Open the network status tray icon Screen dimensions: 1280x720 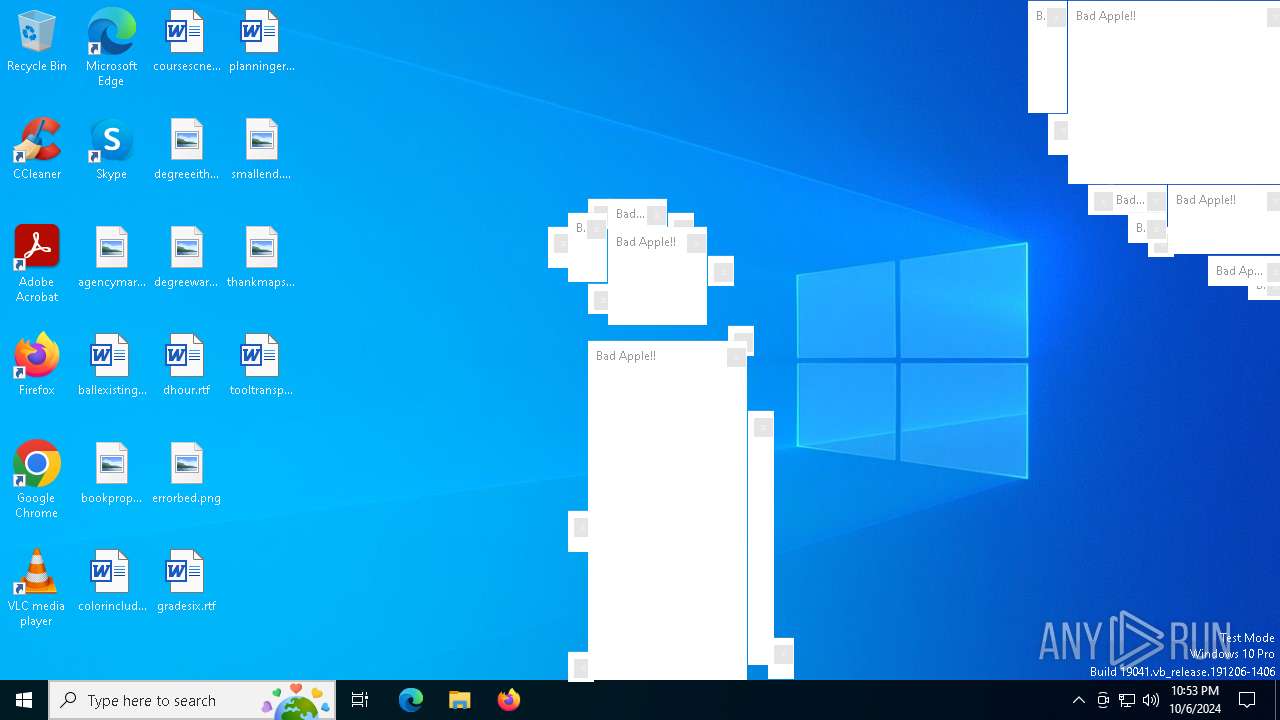click(1127, 700)
